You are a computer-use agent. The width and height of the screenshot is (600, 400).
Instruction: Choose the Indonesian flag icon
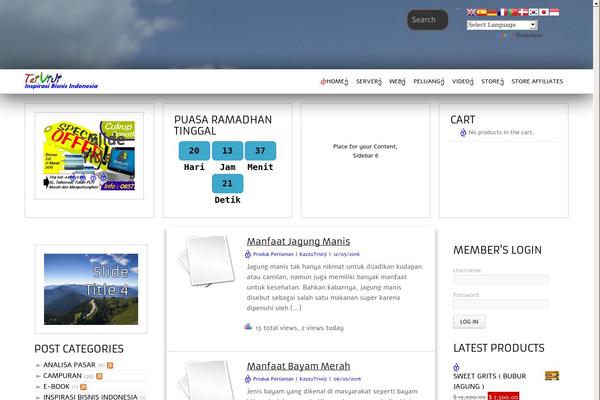(x=554, y=12)
